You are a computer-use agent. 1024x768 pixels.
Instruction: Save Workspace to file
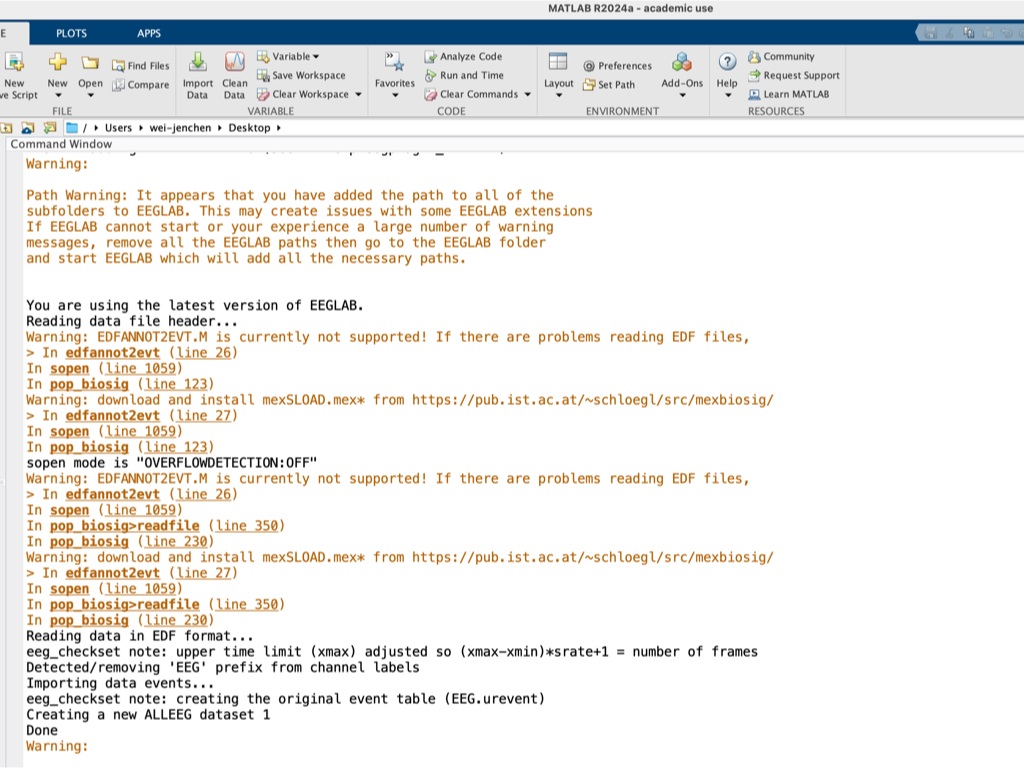click(301, 75)
